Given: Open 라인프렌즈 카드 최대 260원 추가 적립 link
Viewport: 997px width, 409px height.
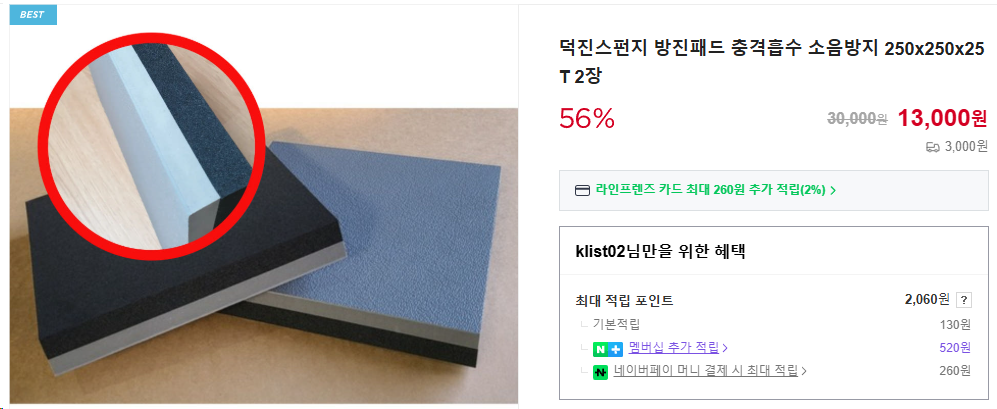Looking at the screenshot, I should click(710, 190).
